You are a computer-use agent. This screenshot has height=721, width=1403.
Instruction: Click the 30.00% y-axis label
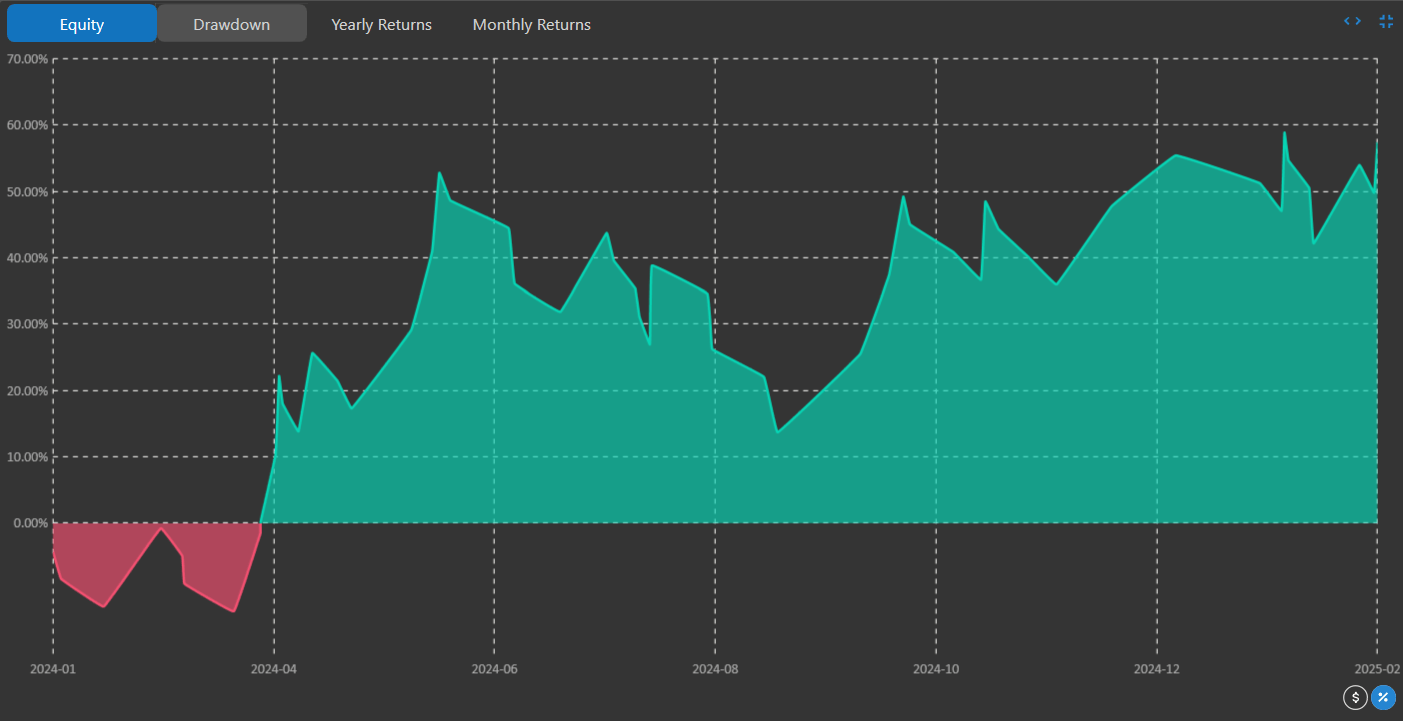pos(27,324)
